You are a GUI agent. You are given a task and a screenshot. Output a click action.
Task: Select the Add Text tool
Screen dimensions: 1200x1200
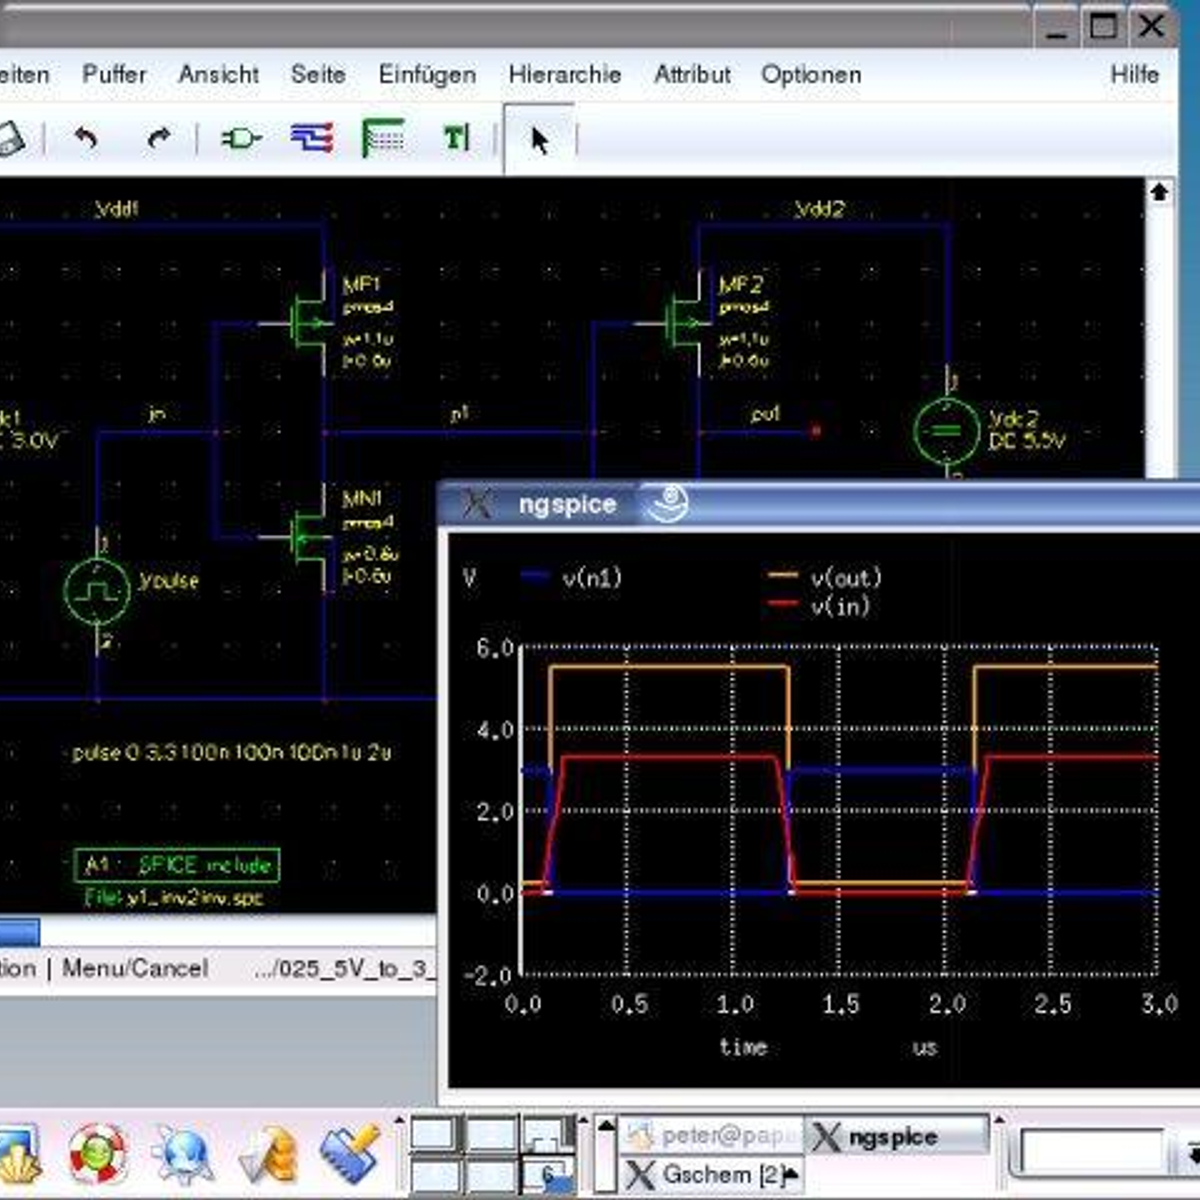pyautogui.click(x=456, y=139)
